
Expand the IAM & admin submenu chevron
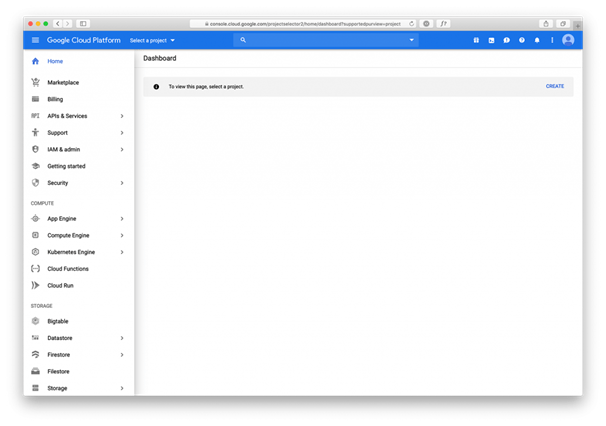pos(122,149)
